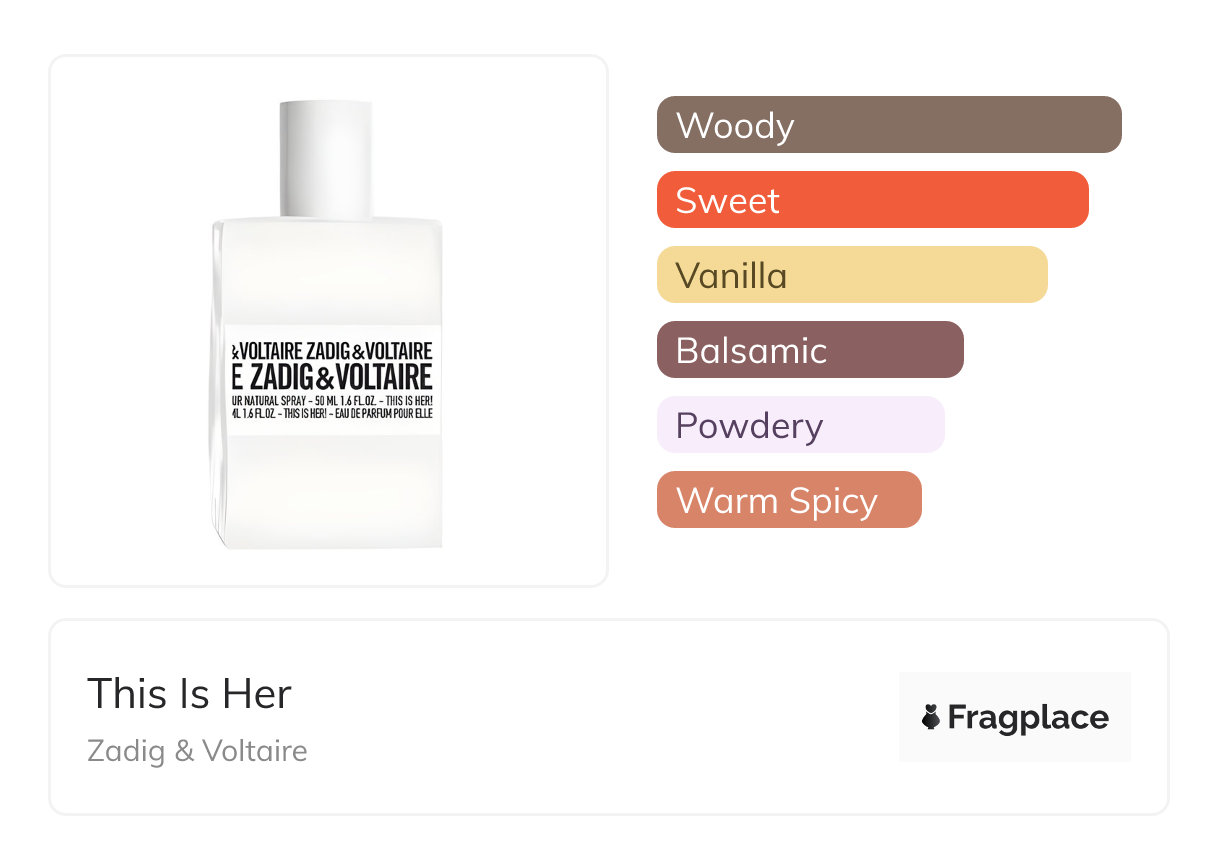This screenshot has height=864, width=1218.
Task: Click the Warm Spicy label text
Action: tap(776, 501)
